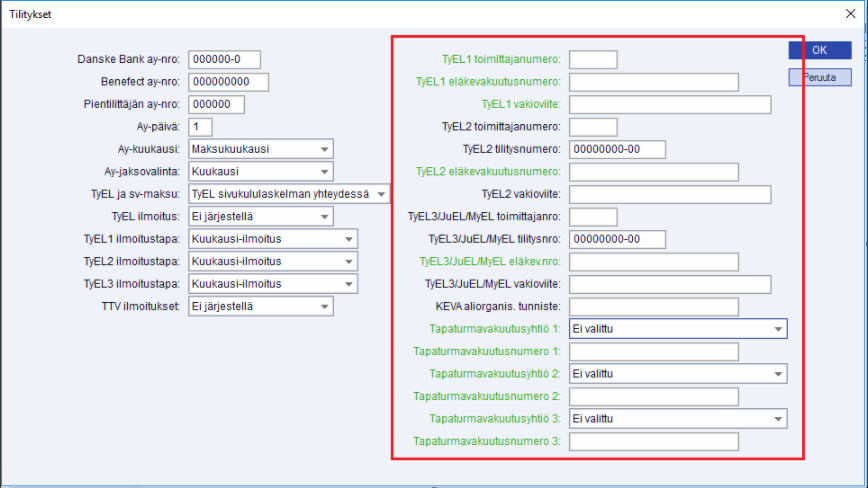The height and width of the screenshot is (488, 868).
Task: Expand the Ay-jaksovalinta dropdown
Action: tap(325, 172)
